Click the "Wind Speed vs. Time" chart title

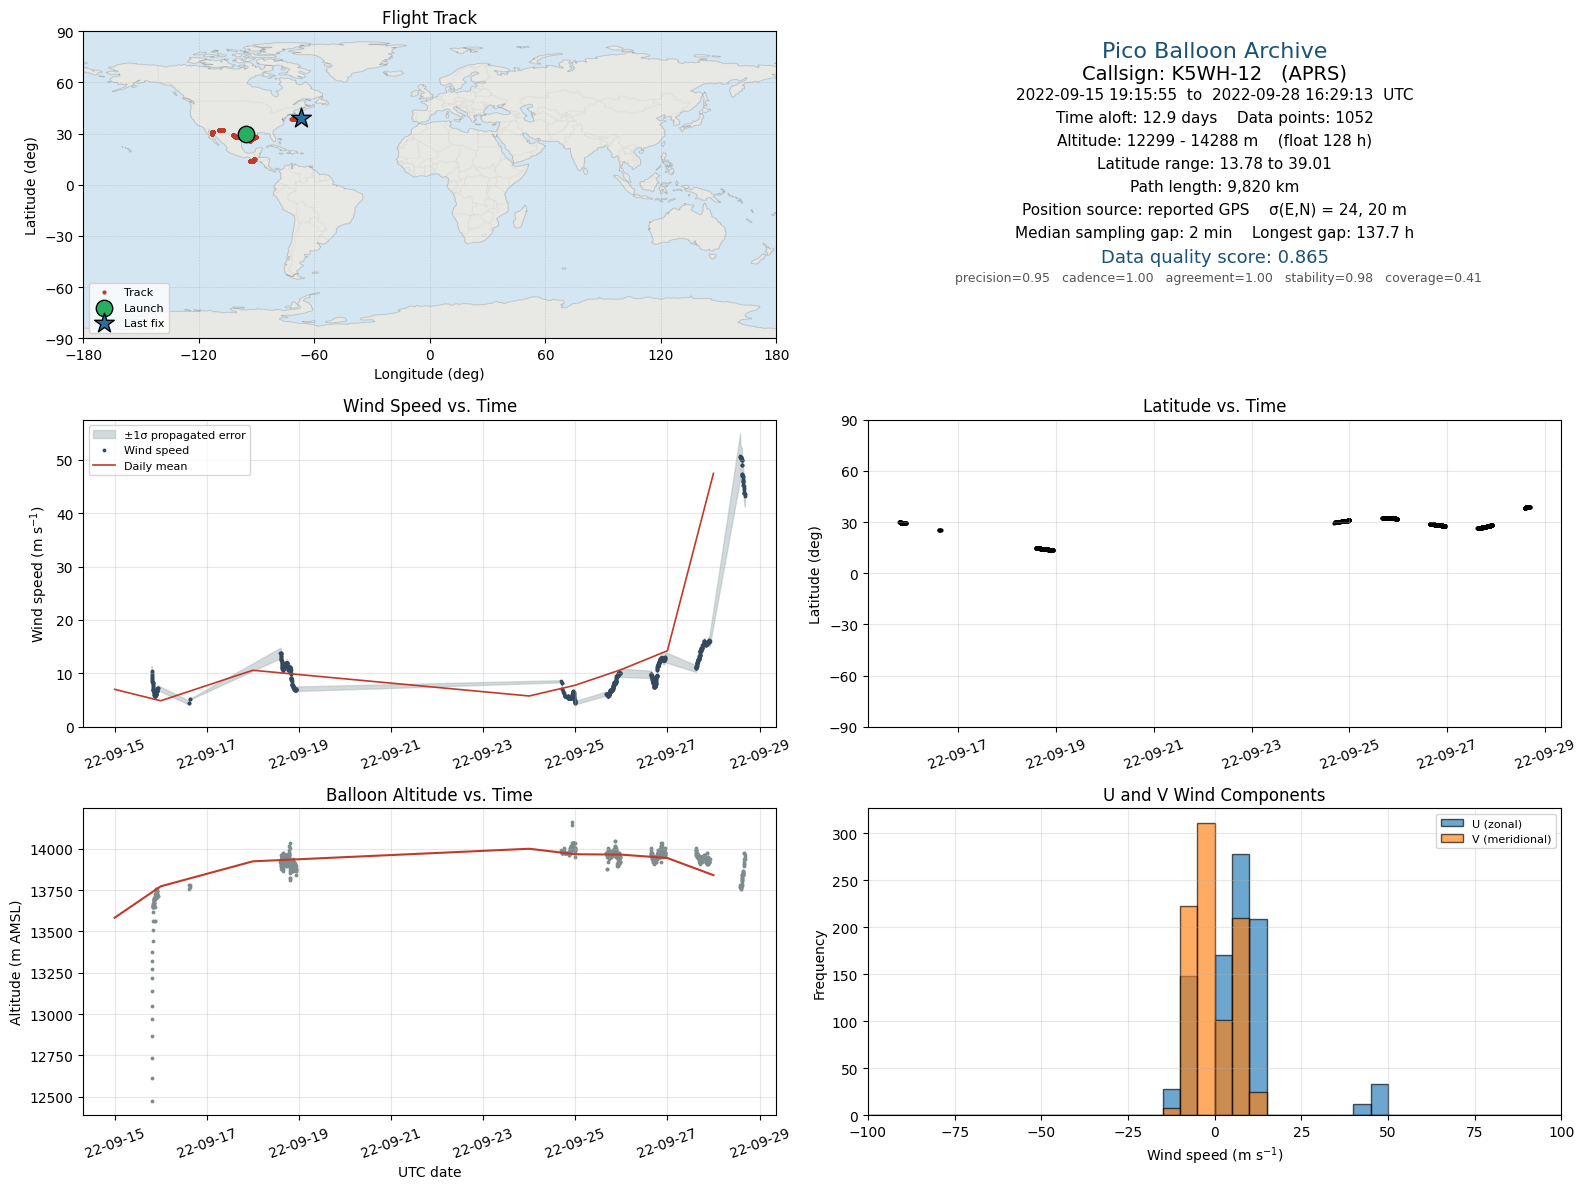click(x=429, y=406)
